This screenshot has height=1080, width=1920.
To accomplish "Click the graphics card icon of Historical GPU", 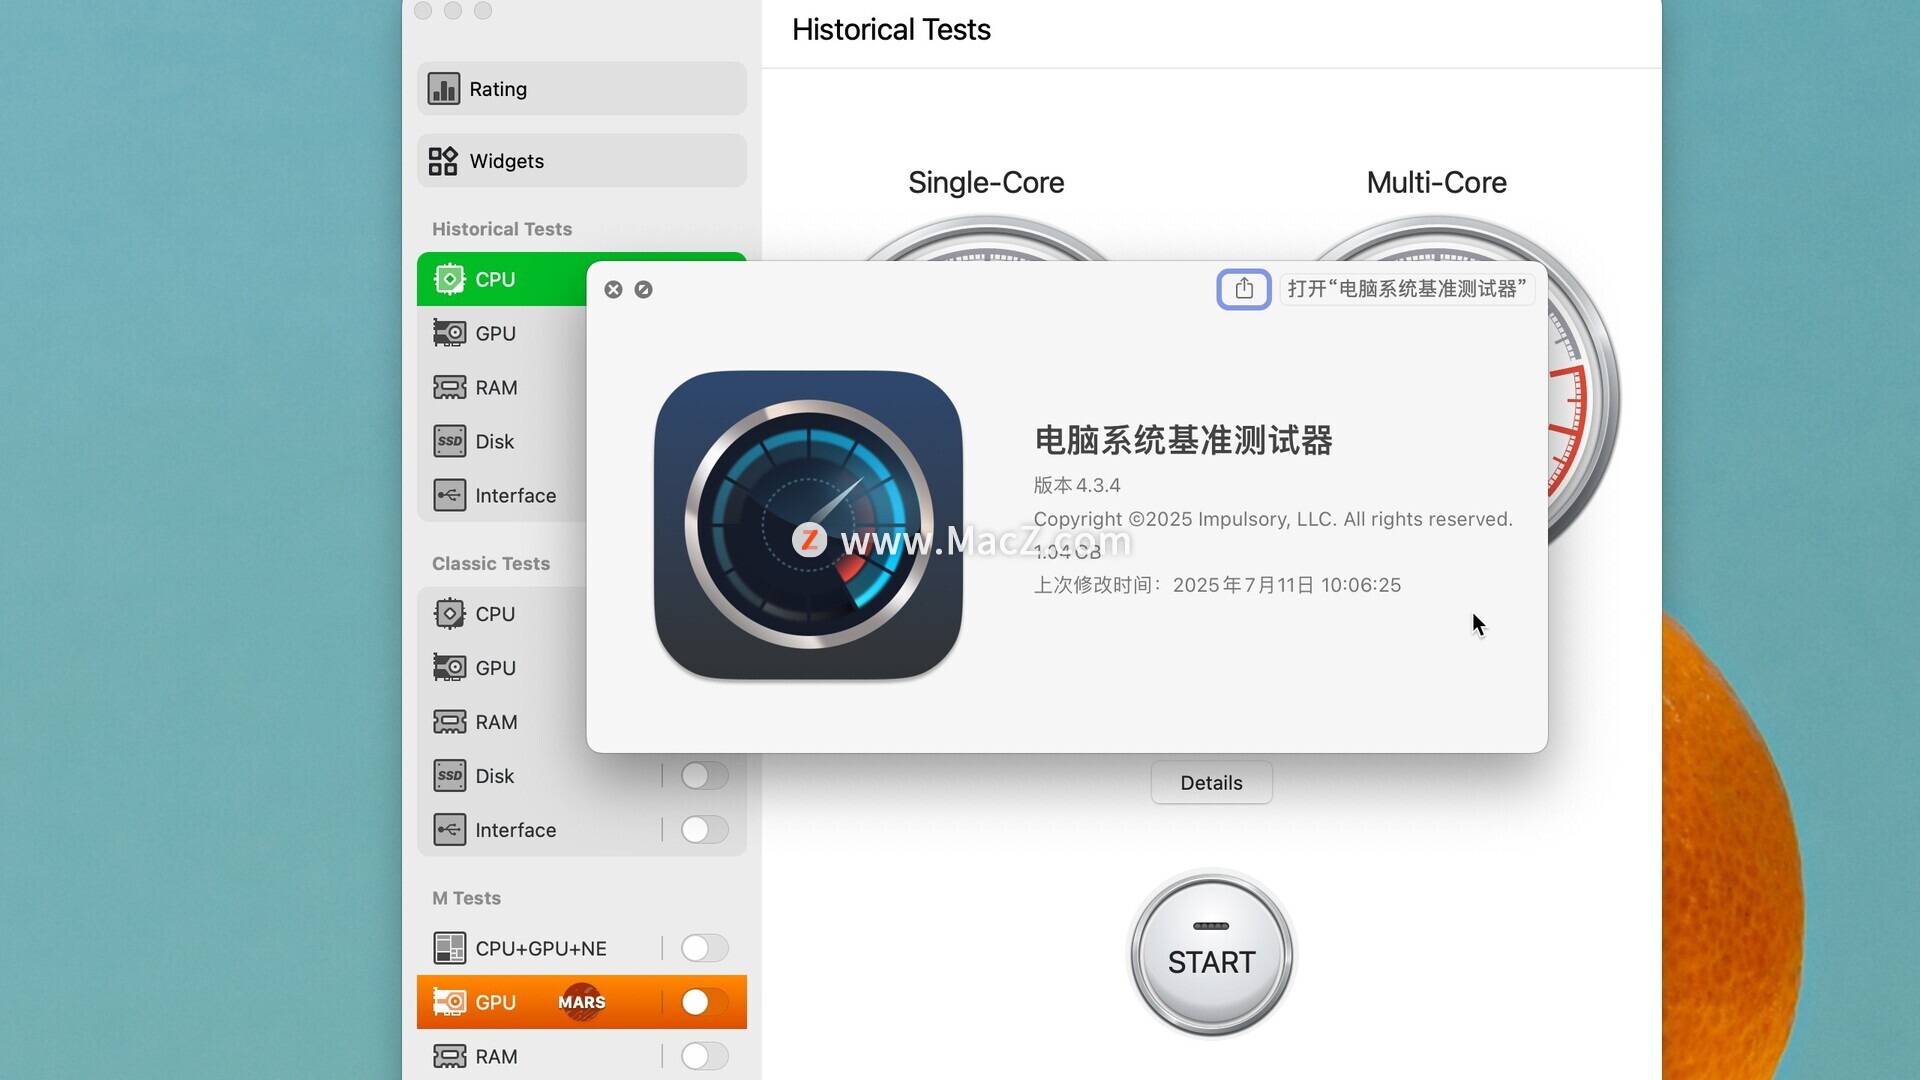I will click(x=449, y=333).
